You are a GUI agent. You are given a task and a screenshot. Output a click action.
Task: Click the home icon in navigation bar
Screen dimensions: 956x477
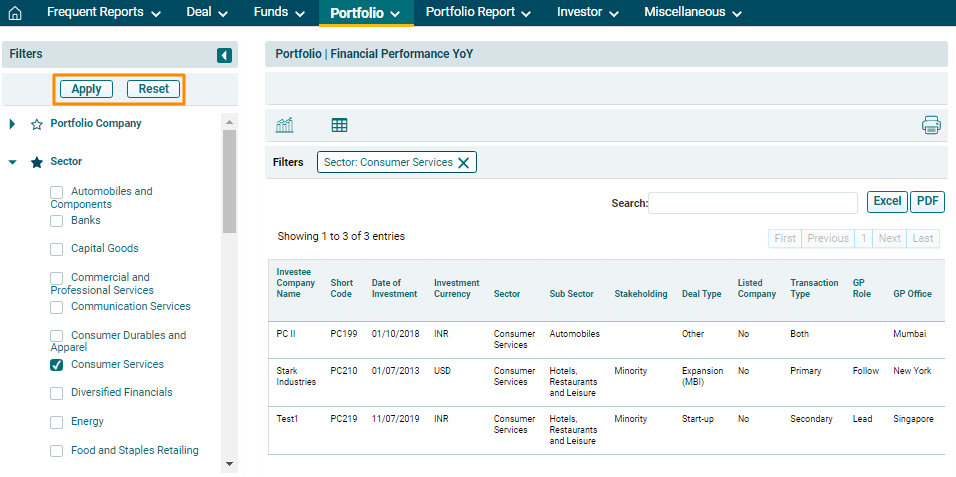(15, 13)
